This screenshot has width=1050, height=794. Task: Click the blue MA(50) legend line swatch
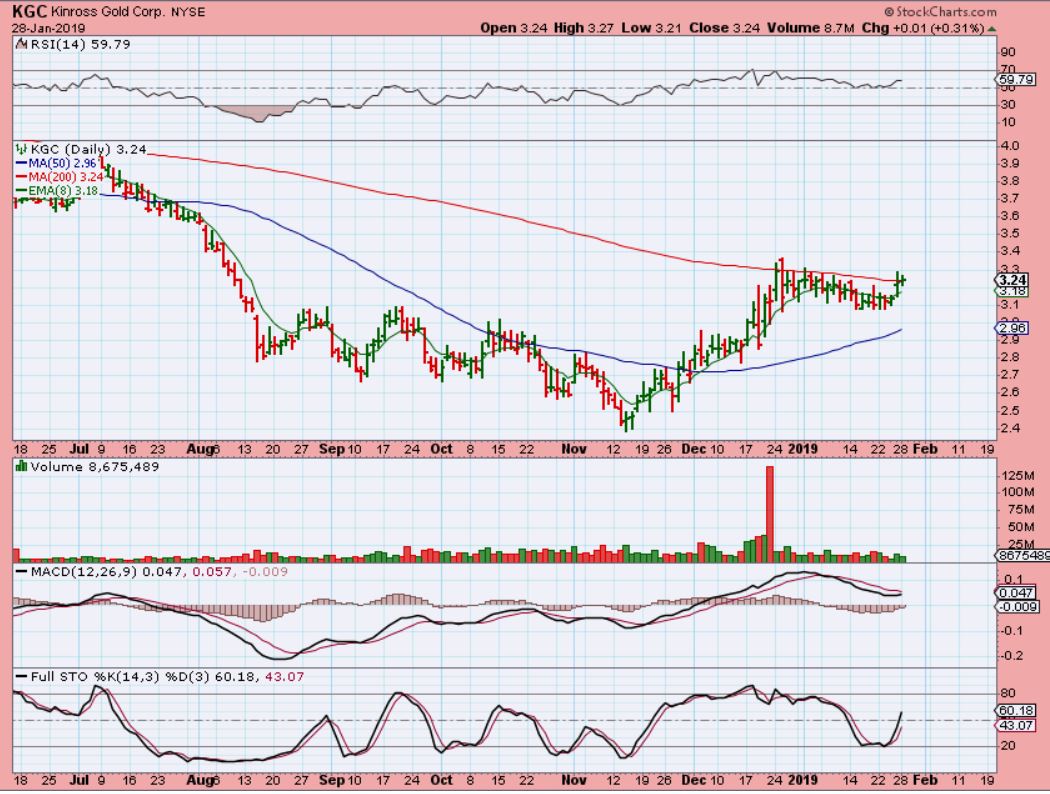pos(21,163)
